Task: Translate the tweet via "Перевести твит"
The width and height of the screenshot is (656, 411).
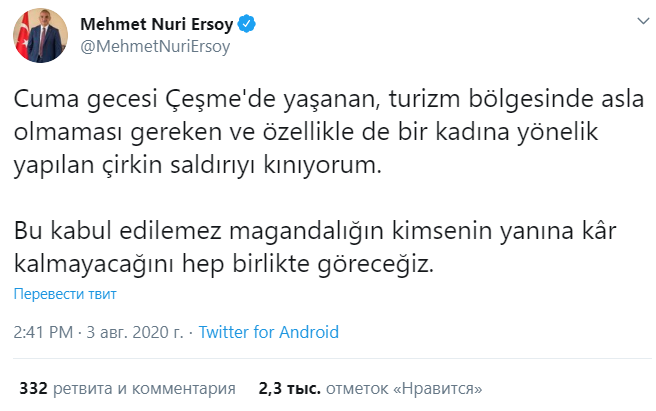Action: (x=66, y=295)
